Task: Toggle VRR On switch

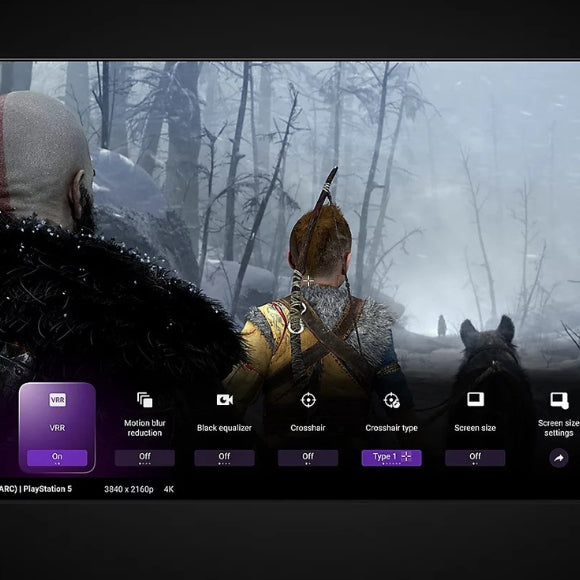Action: click(x=57, y=458)
